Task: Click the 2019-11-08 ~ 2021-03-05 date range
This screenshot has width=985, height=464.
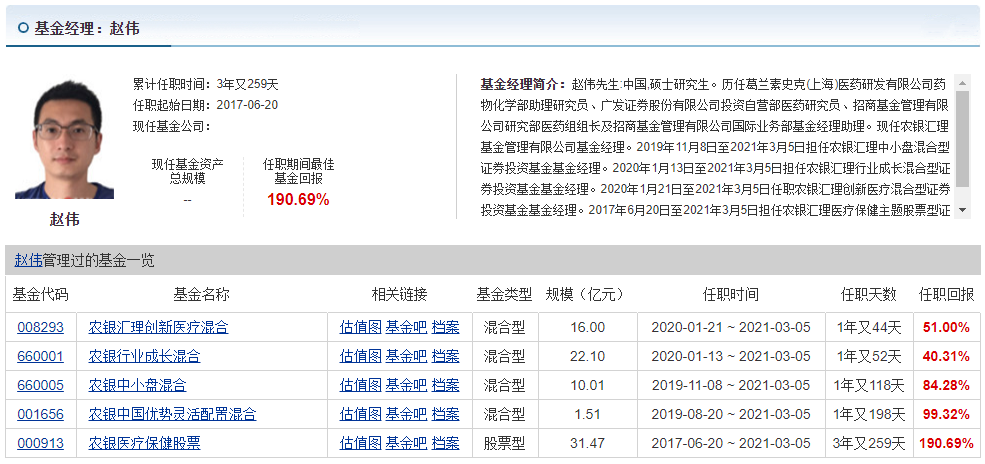Action: pyautogui.click(x=731, y=385)
